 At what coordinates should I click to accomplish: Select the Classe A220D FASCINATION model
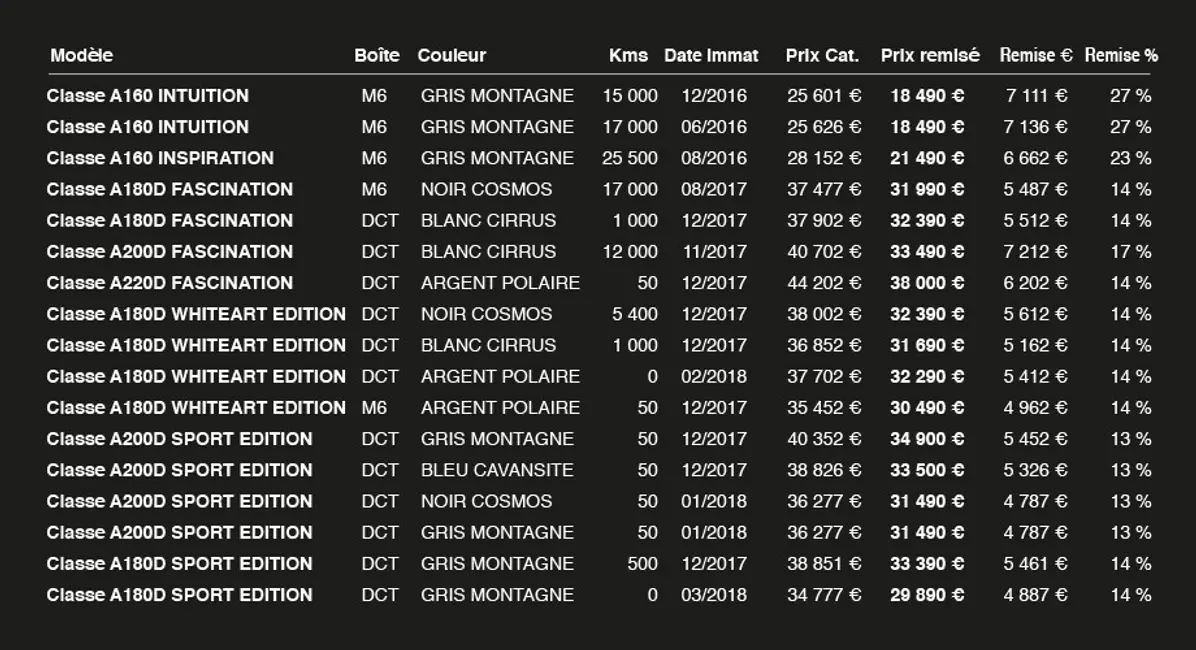(x=170, y=283)
